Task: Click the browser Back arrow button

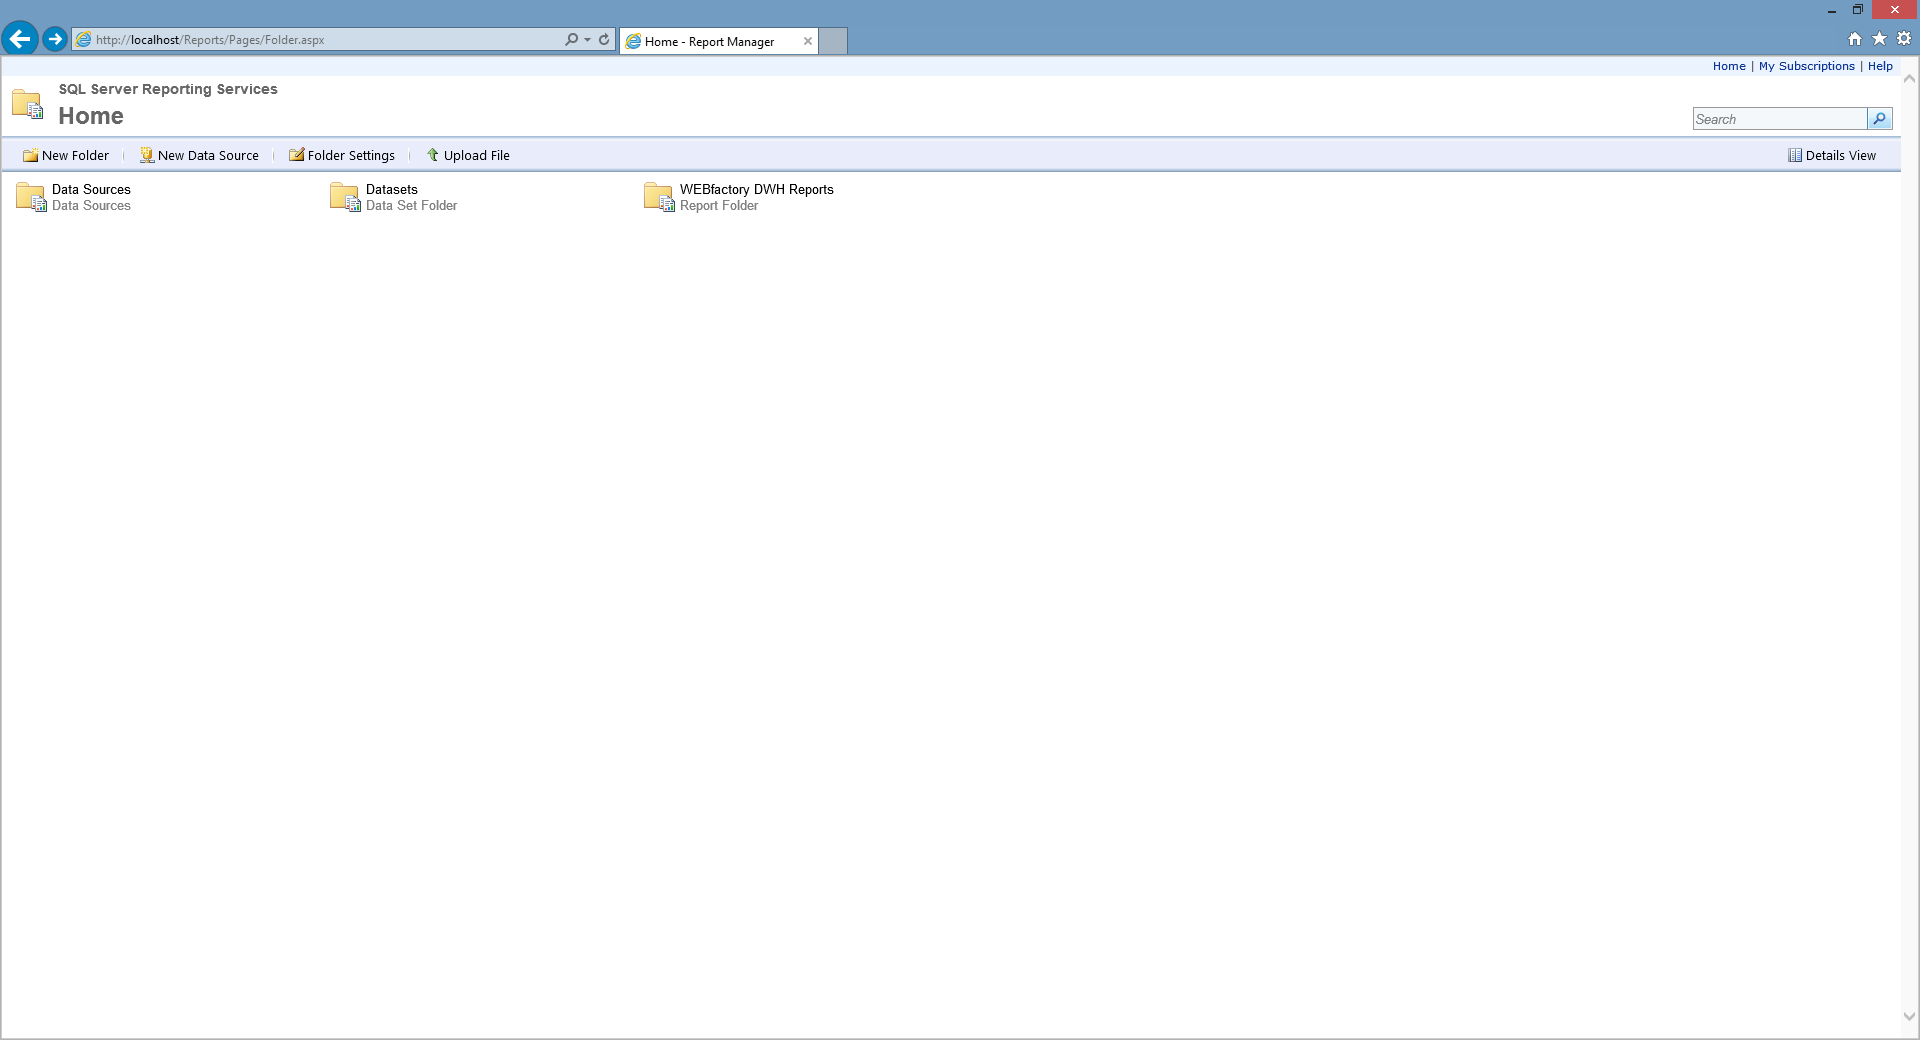Action: pos(19,39)
